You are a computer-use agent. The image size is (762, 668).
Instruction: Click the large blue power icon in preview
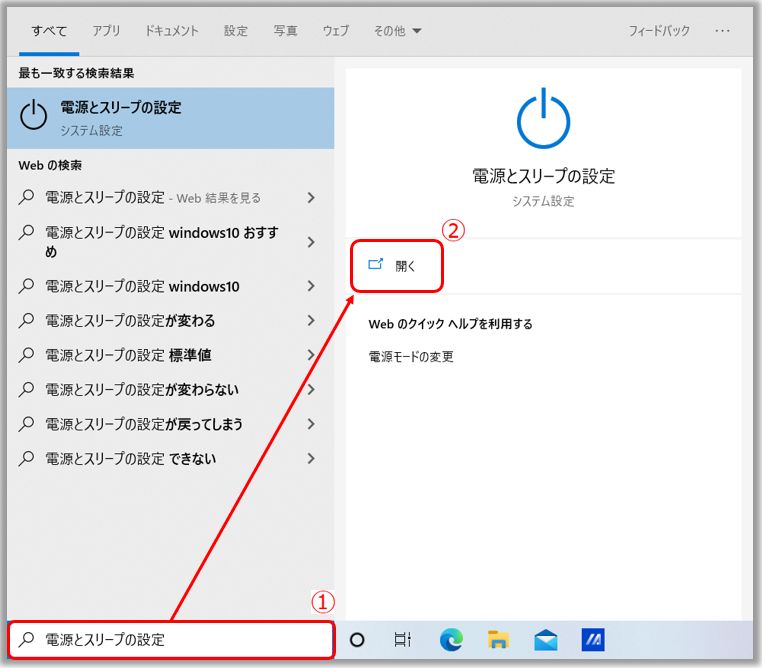tap(543, 118)
